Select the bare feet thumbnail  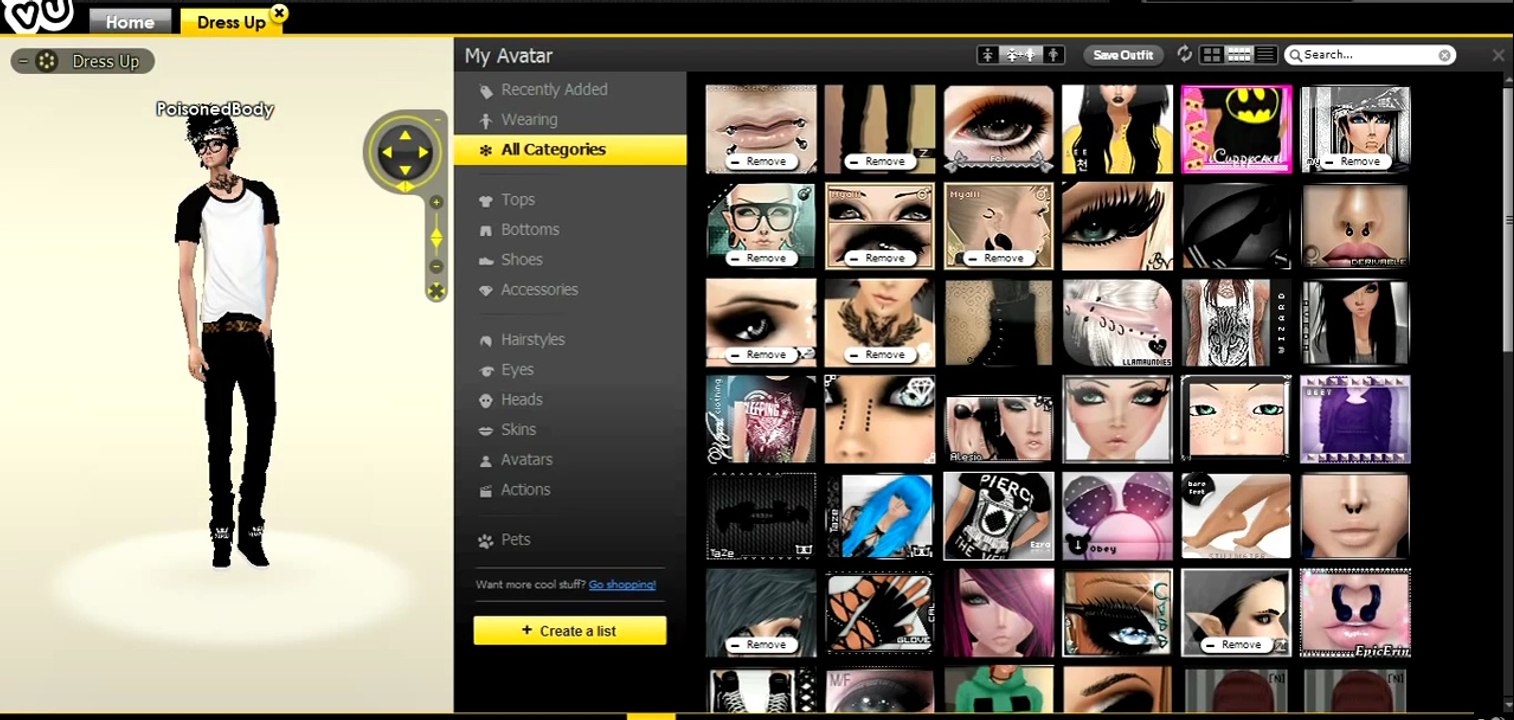click(1236, 516)
